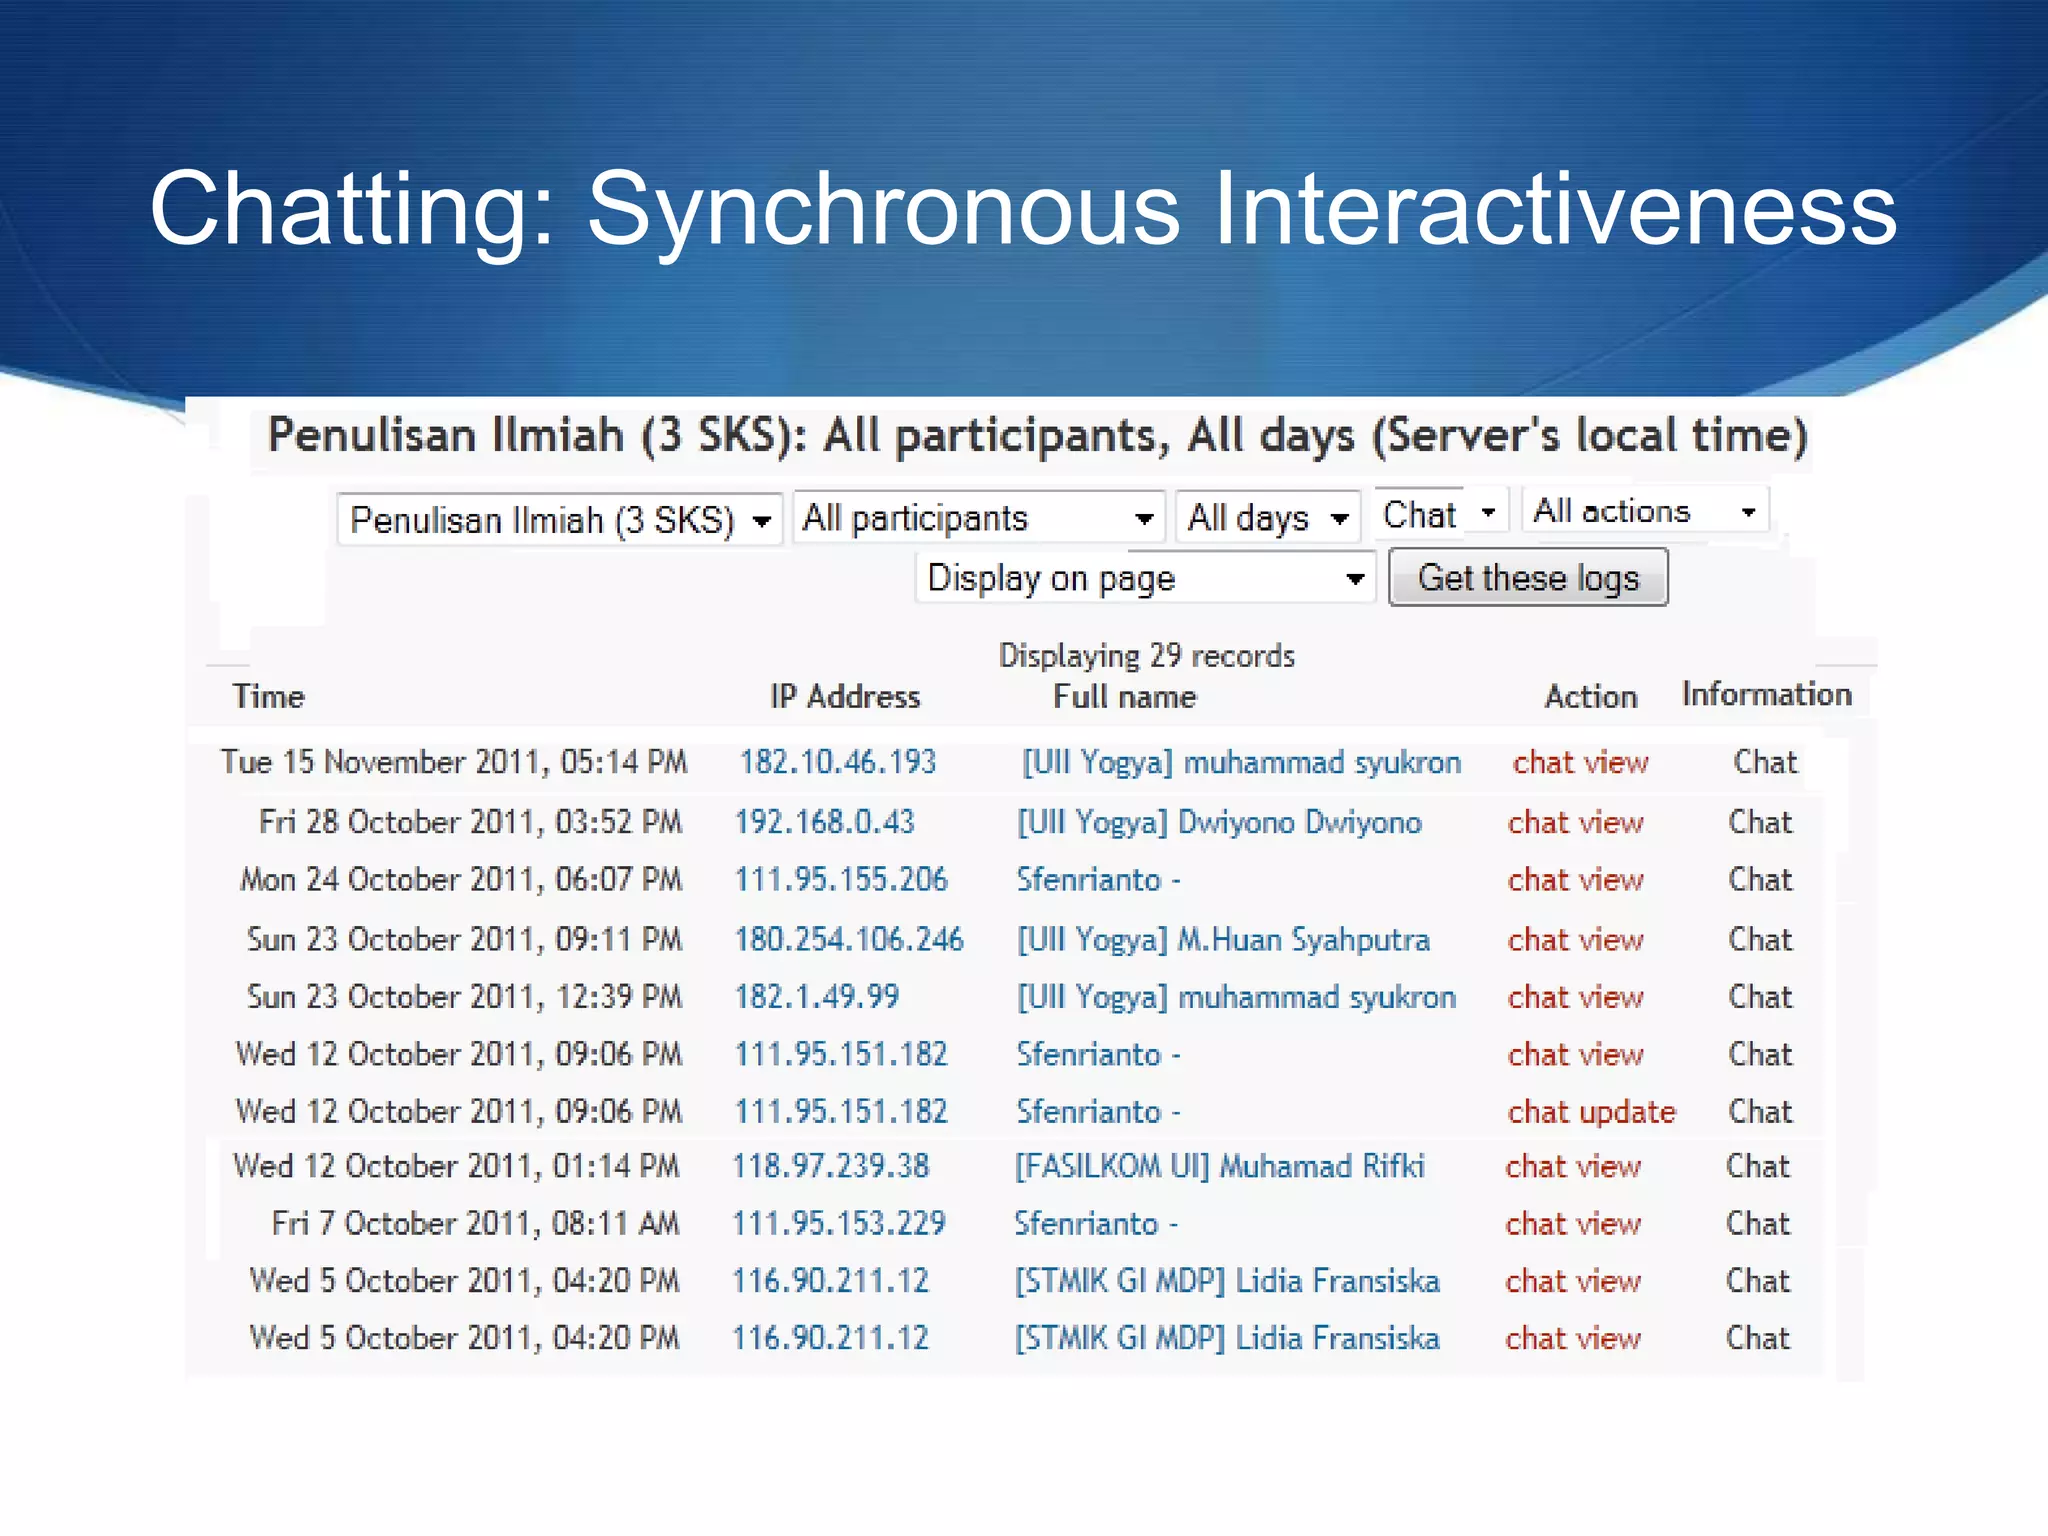The width and height of the screenshot is (2048, 1536).
Task: Click Fri 28 October 2011, 03:52 PM timestamp
Action: pos(470,822)
